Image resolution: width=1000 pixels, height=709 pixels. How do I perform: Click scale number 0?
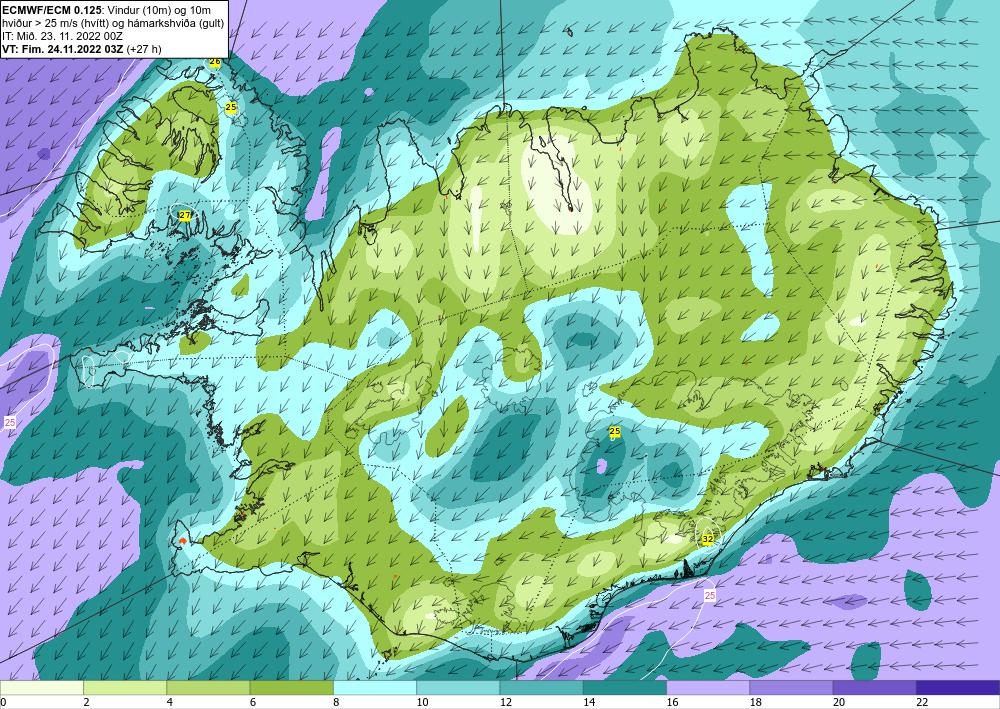[3, 702]
